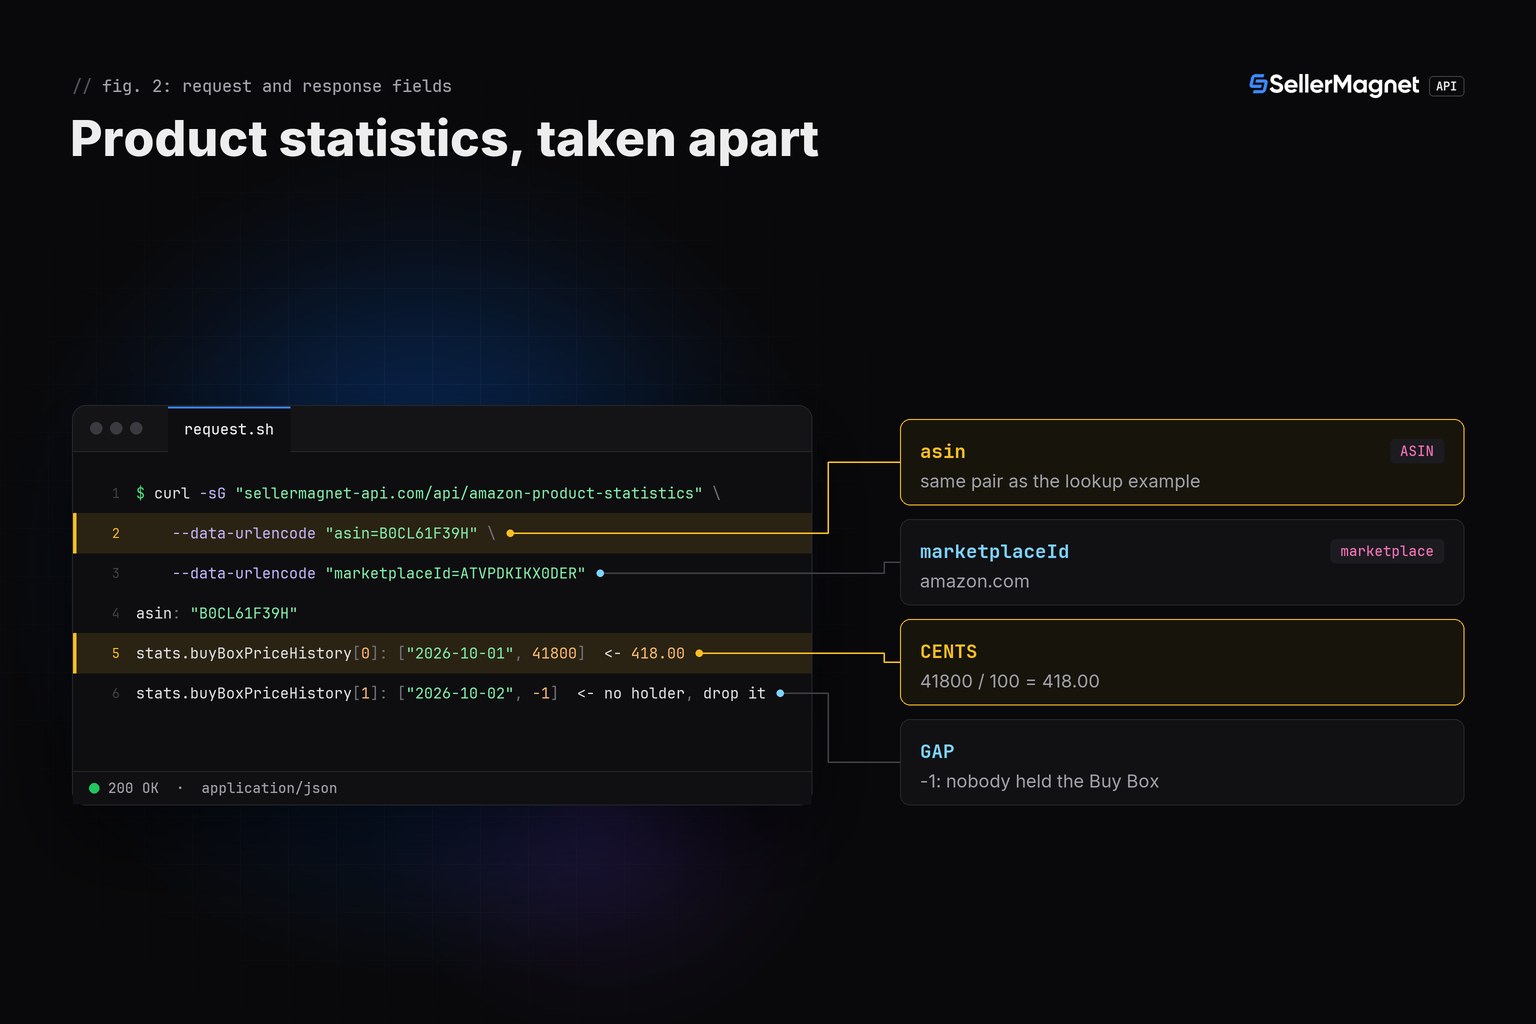Click the pink marketplace tag

point(1386,551)
